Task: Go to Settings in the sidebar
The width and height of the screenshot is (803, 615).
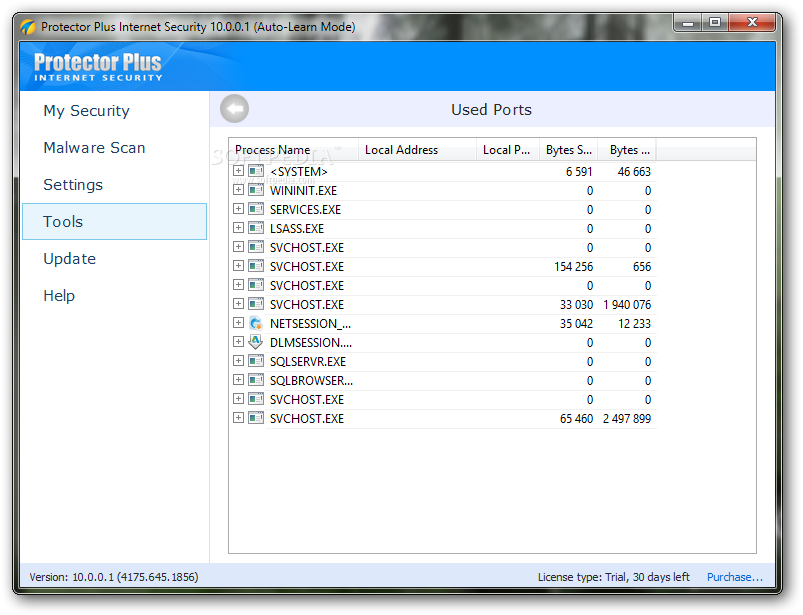Action: (73, 185)
